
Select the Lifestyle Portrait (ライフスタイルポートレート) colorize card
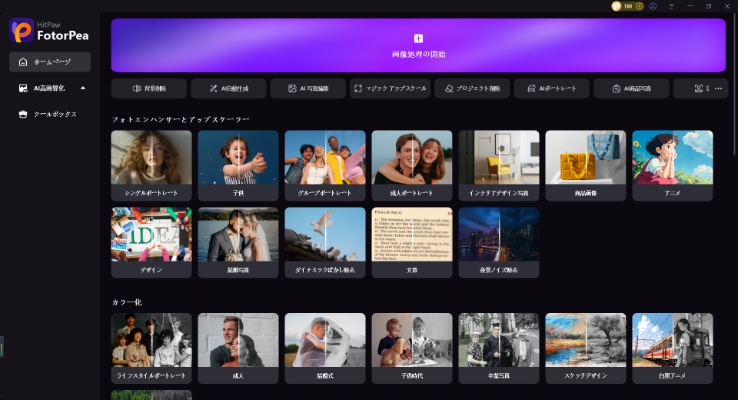point(151,348)
